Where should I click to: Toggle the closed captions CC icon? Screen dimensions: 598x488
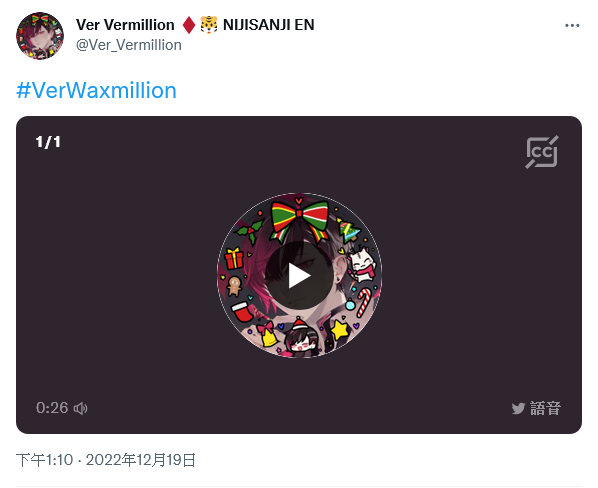(542, 152)
